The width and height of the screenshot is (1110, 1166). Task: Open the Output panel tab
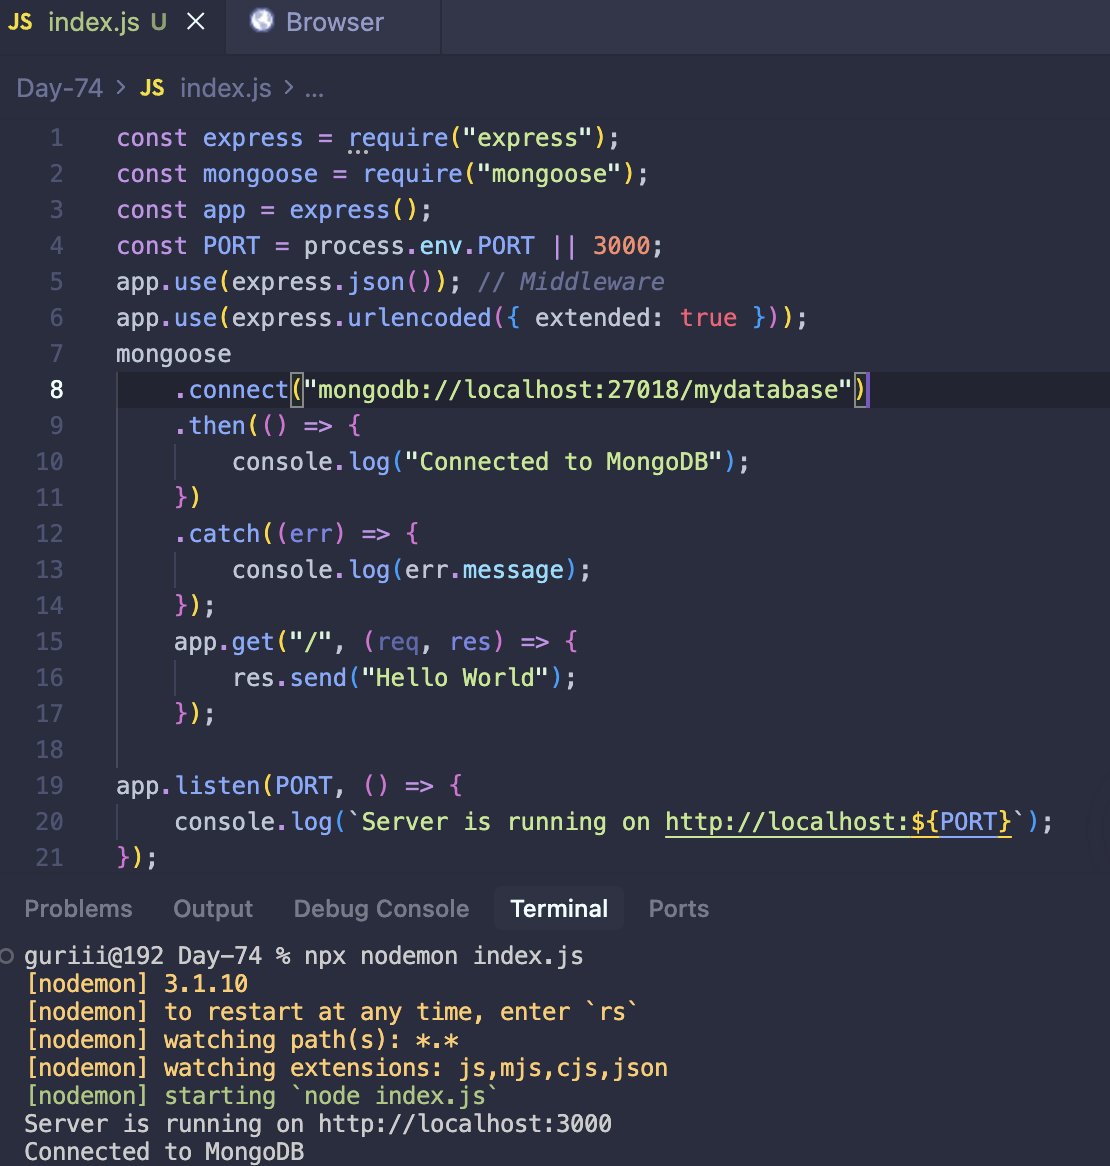point(213,909)
